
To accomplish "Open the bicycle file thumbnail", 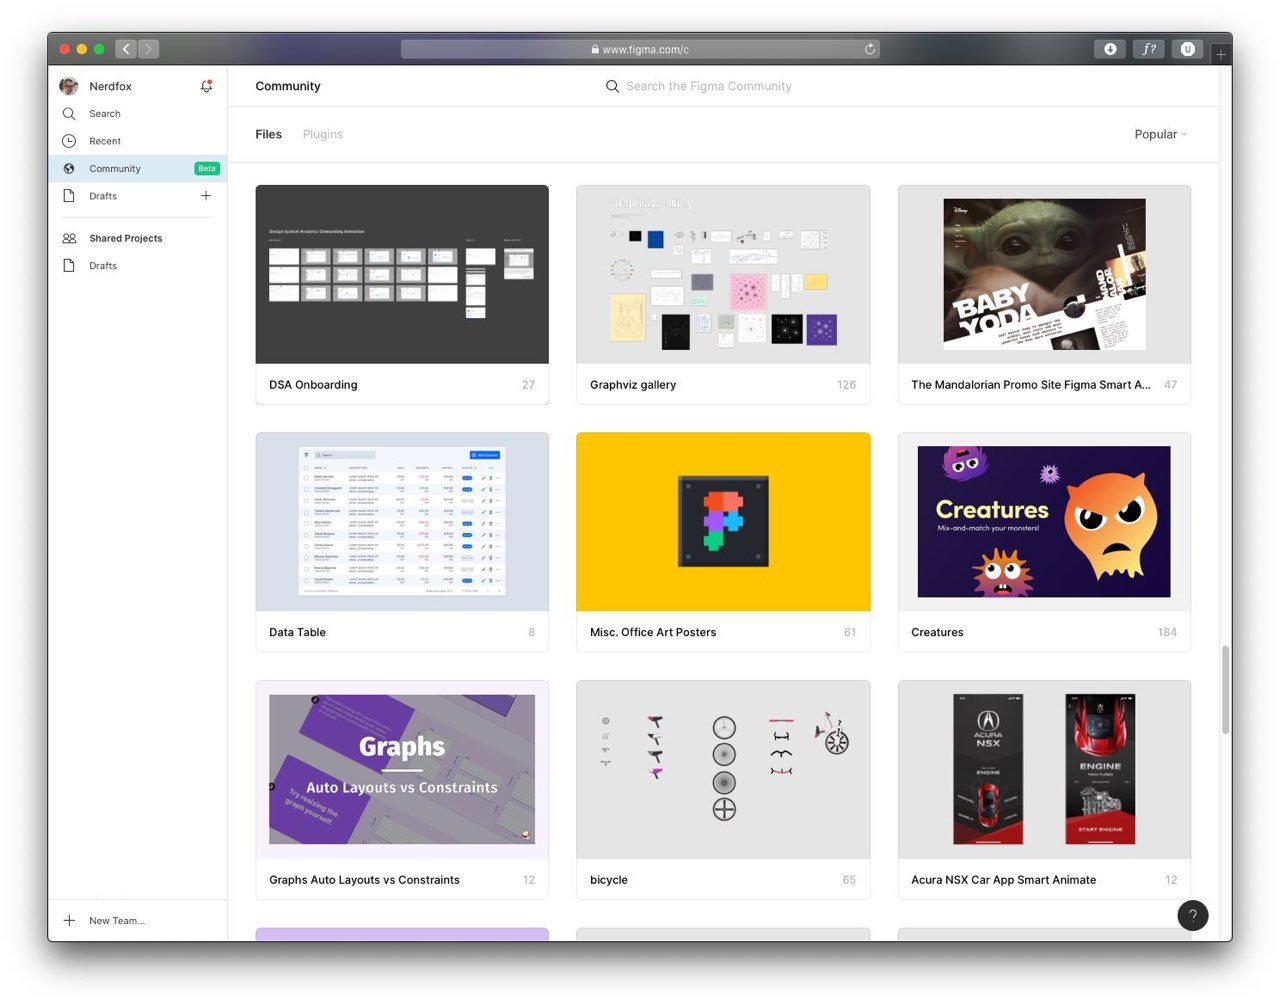I will pyautogui.click(x=723, y=770).
